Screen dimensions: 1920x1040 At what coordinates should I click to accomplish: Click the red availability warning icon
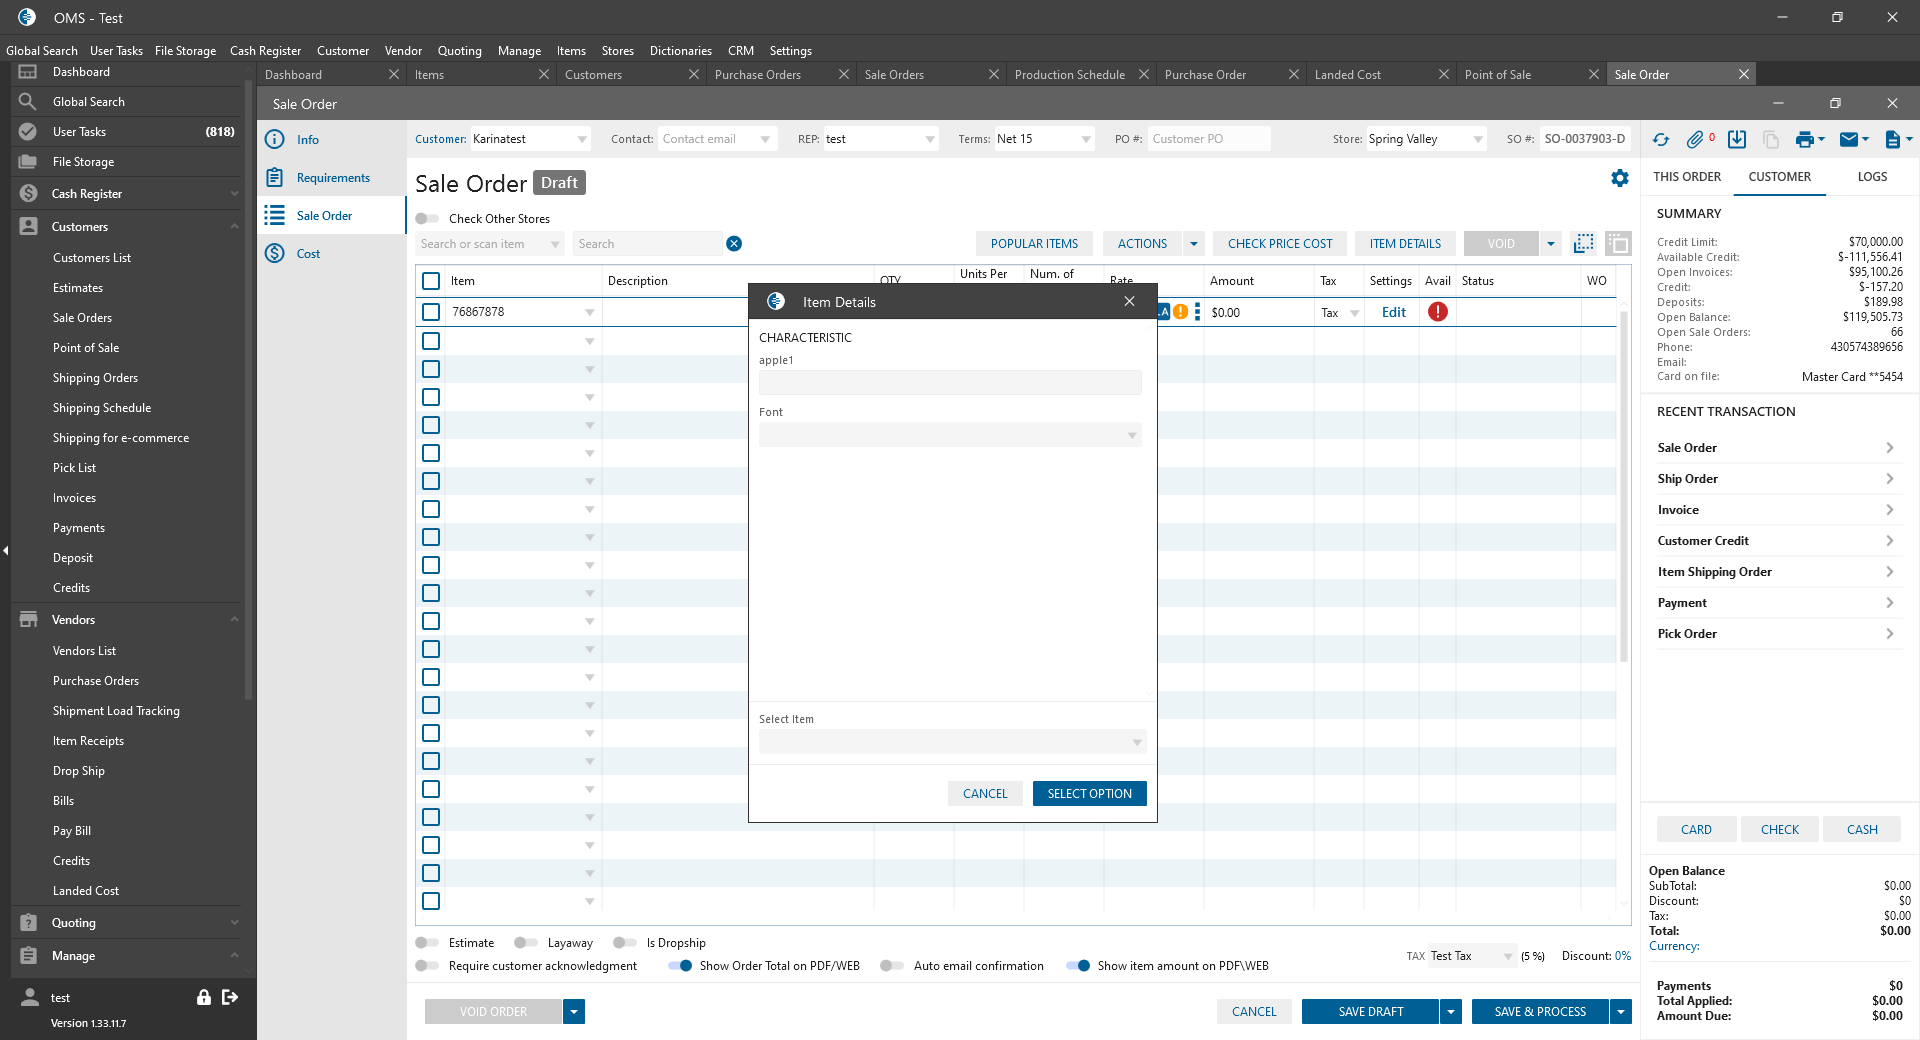pos(1438,312)
